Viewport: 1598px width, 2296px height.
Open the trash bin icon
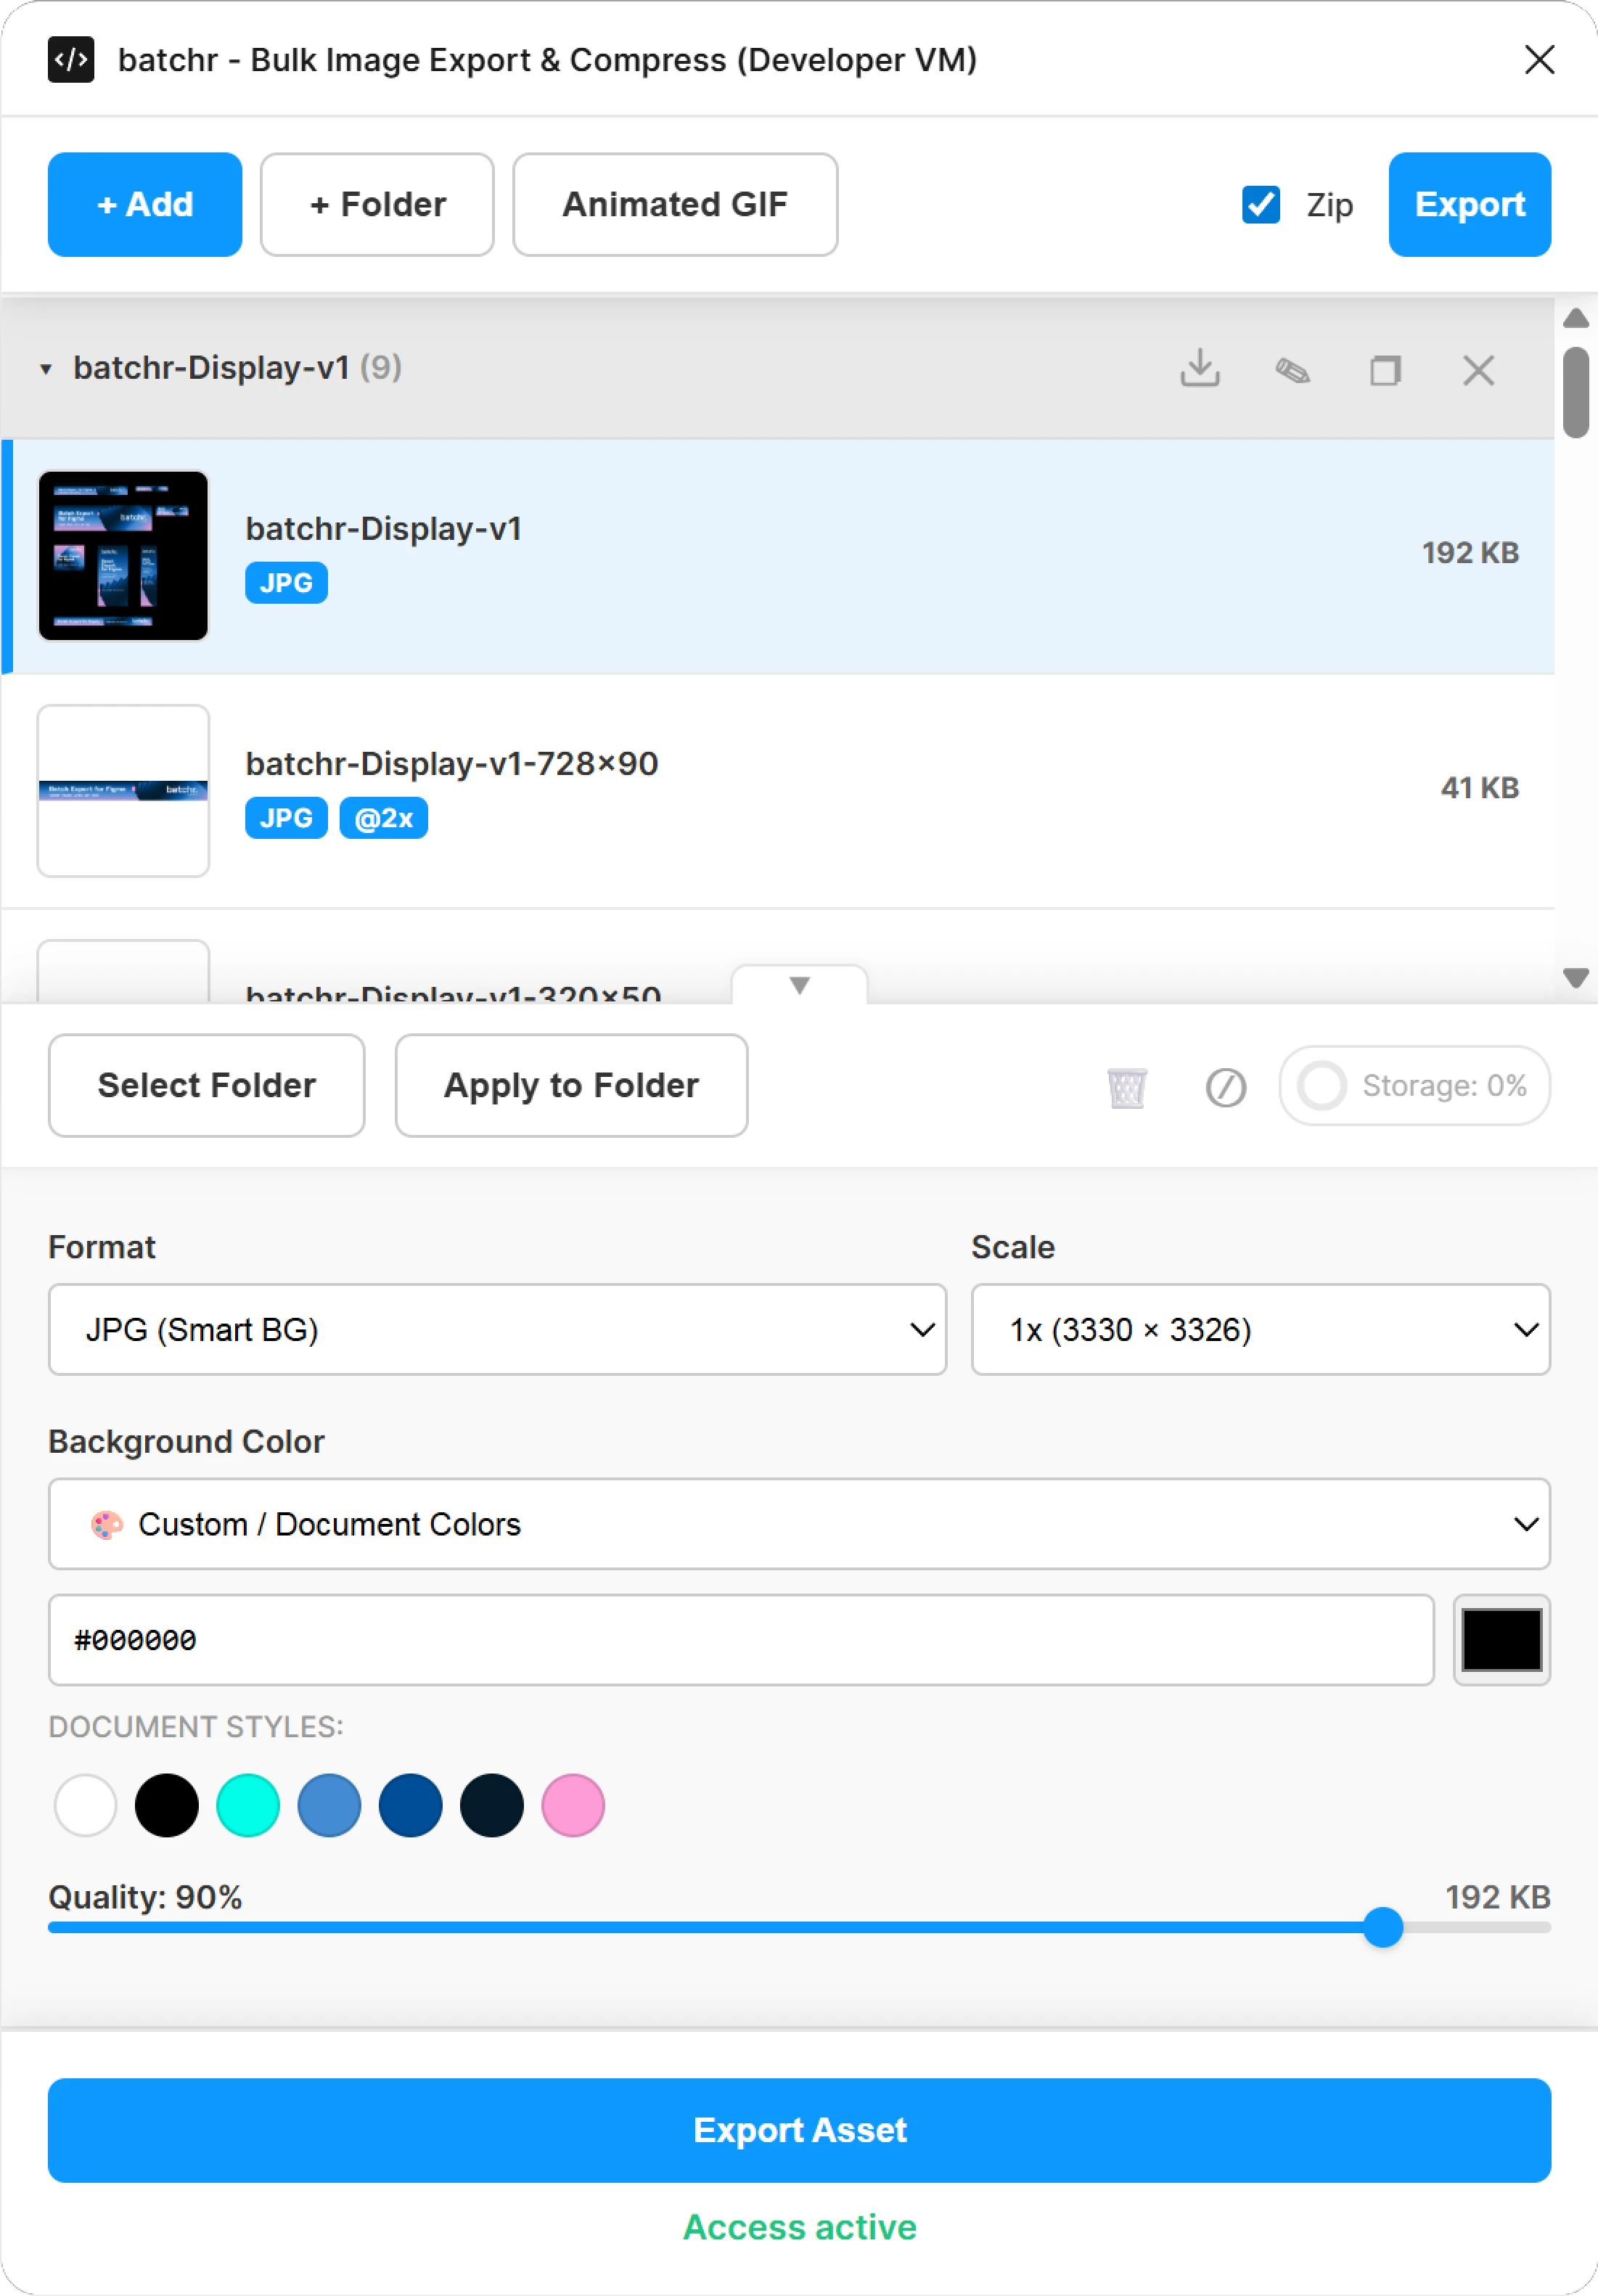(1126, 1086)
